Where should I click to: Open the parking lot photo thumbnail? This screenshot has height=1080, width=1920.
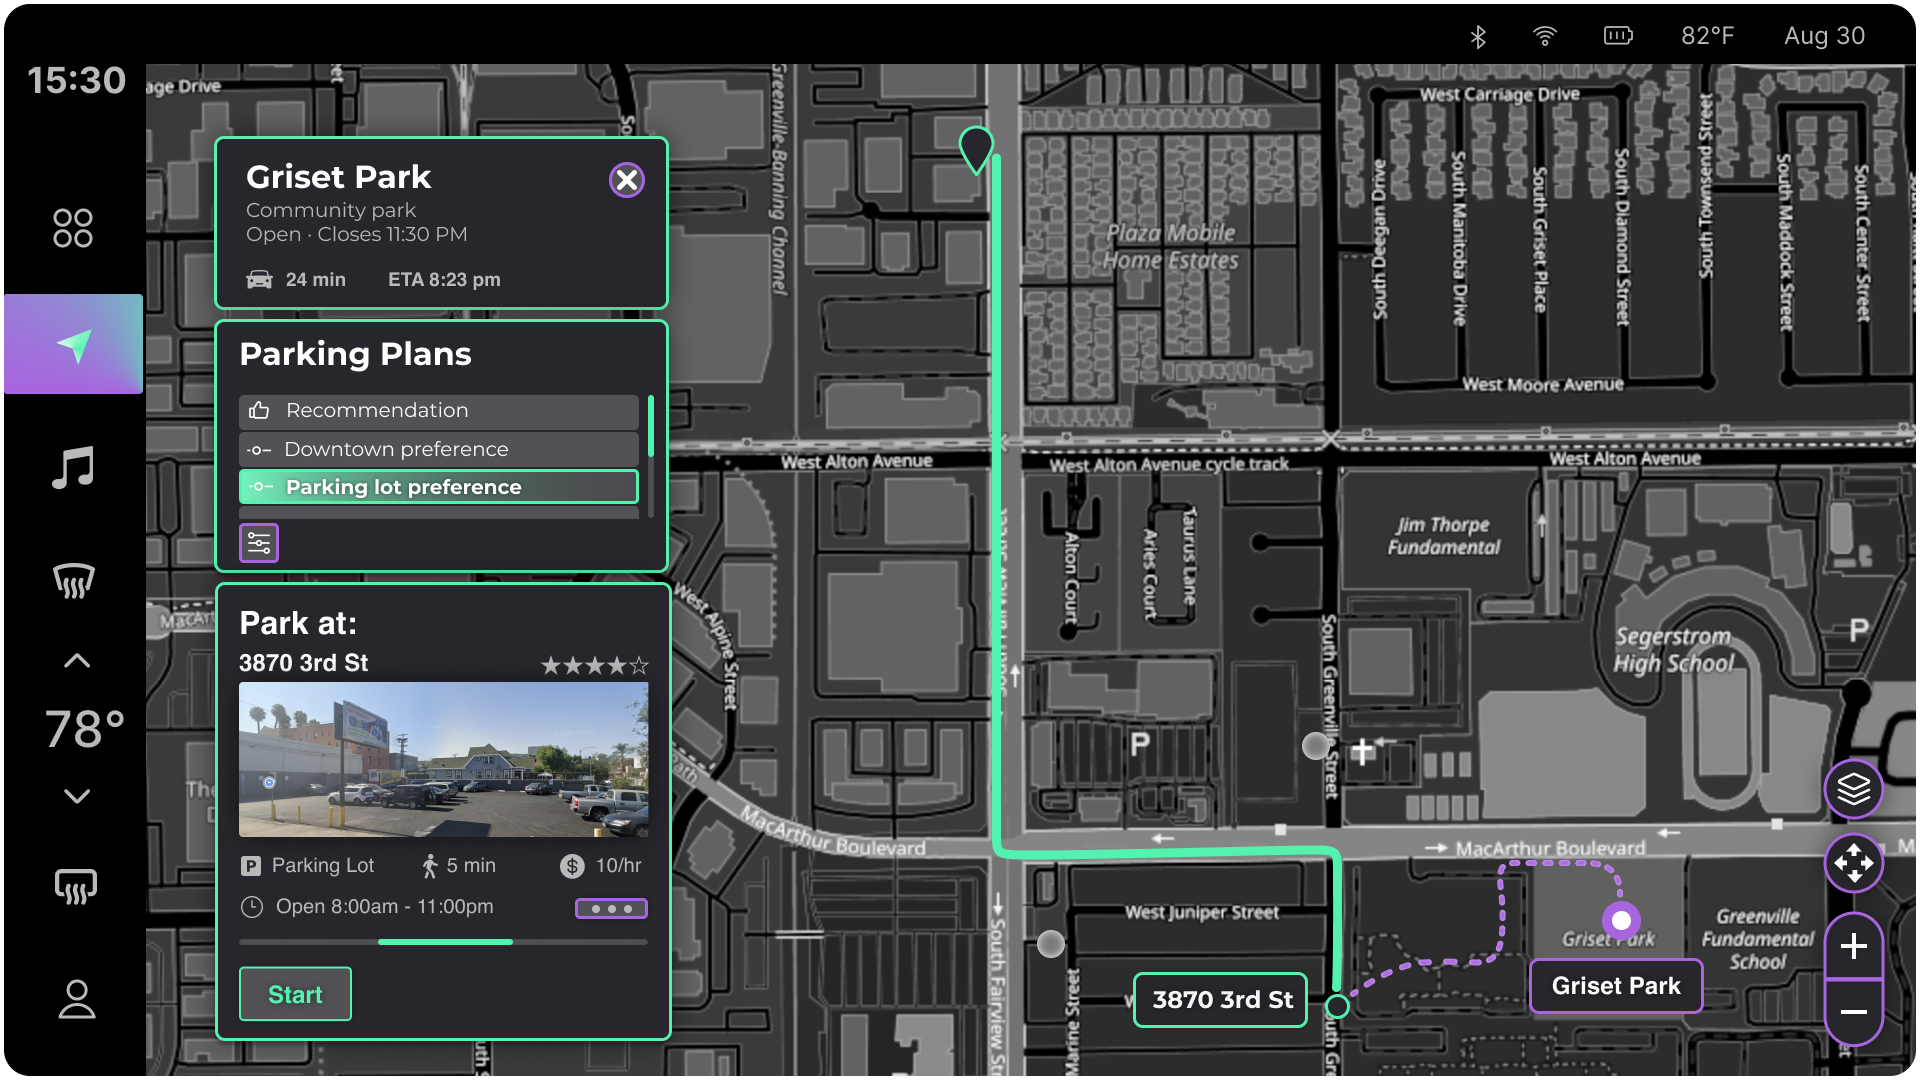tap(443, 760)
